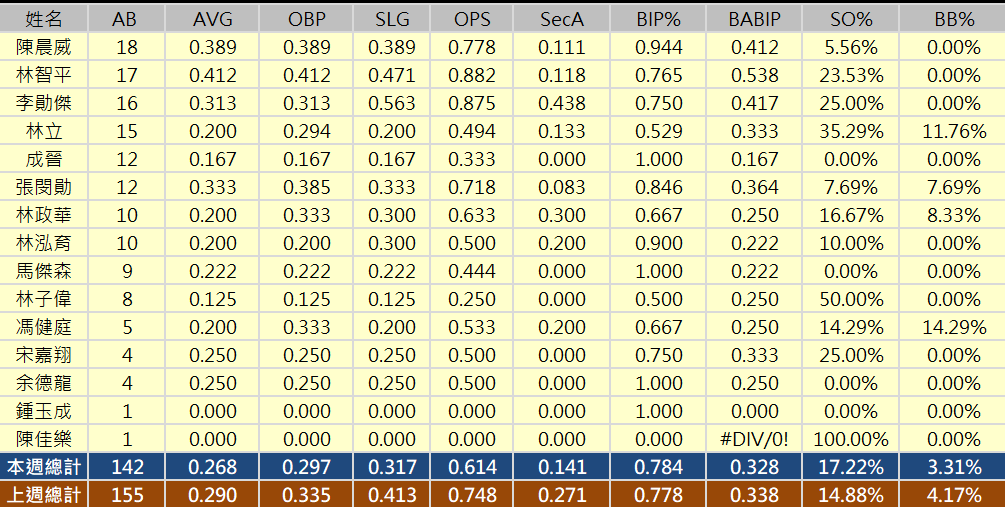Screen dimensions: 1005x507
Task: Select the OBP column header
Action: [x=306, y=19]
